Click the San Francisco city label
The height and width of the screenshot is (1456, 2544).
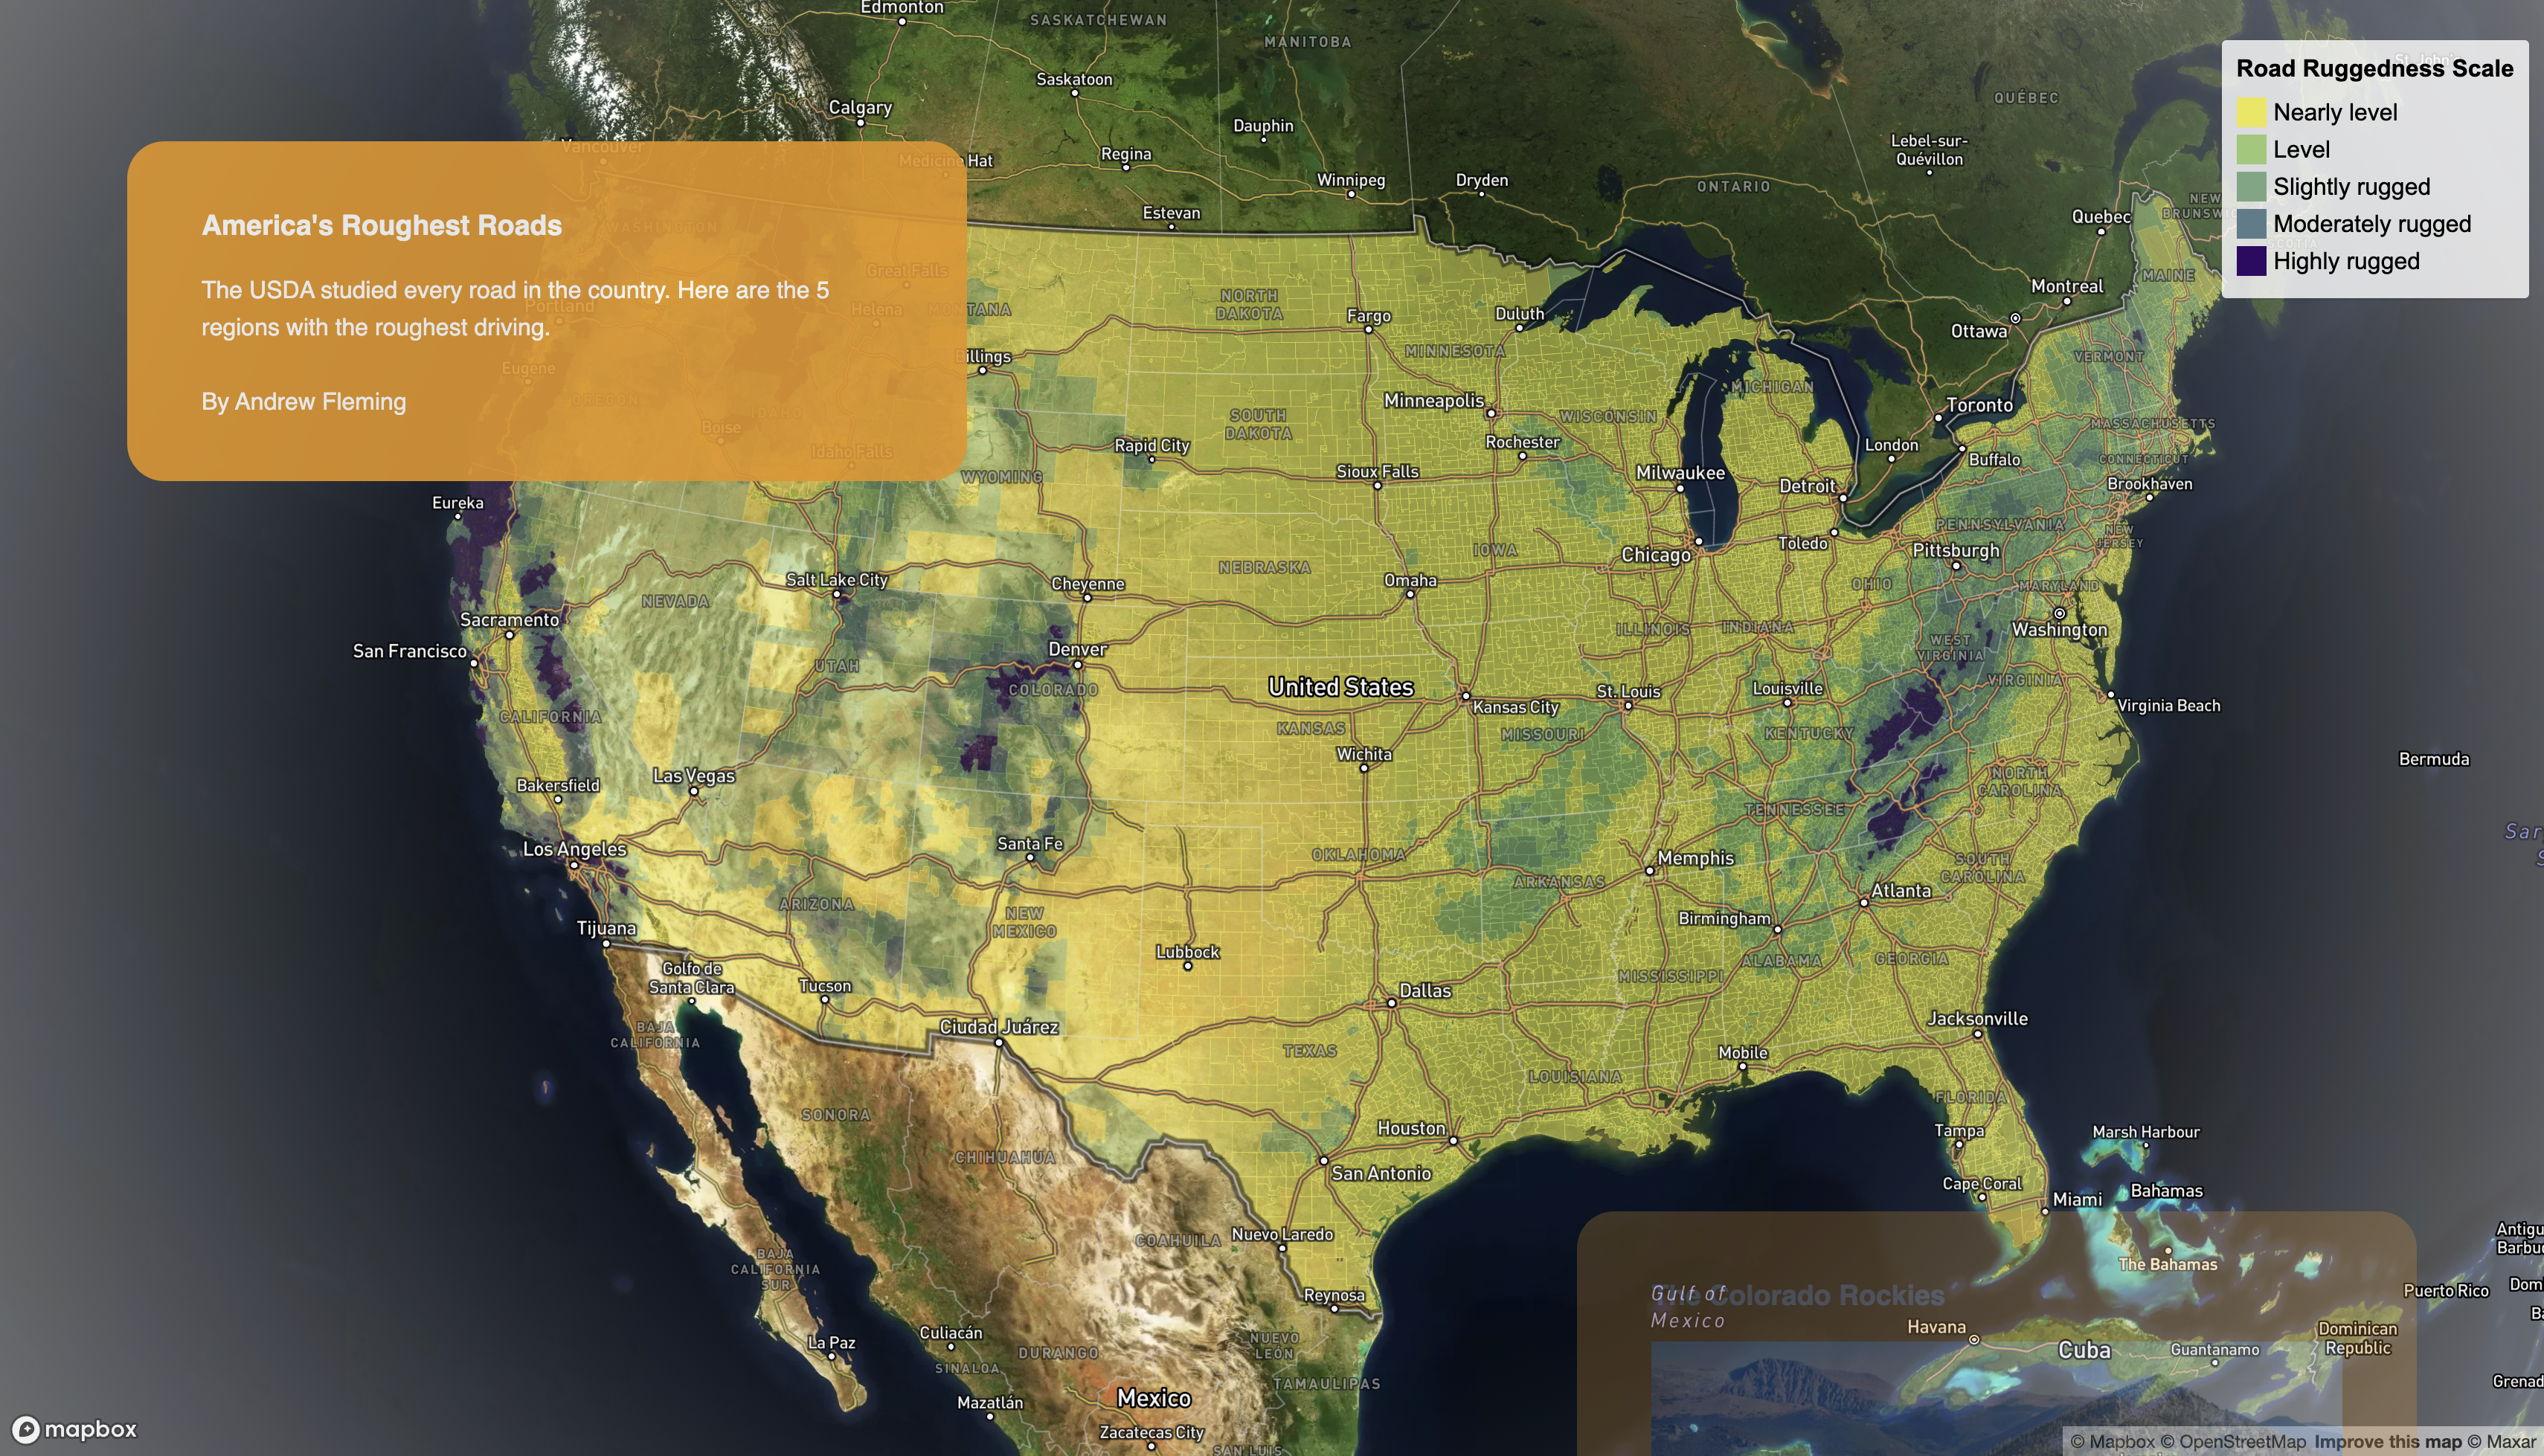[410, 651]
